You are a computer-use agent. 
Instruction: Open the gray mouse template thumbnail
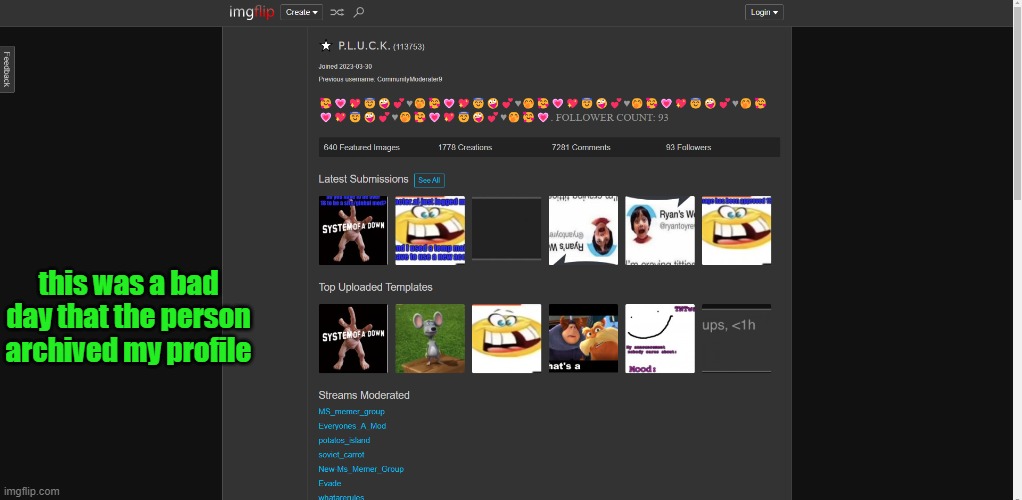(430, 338)
